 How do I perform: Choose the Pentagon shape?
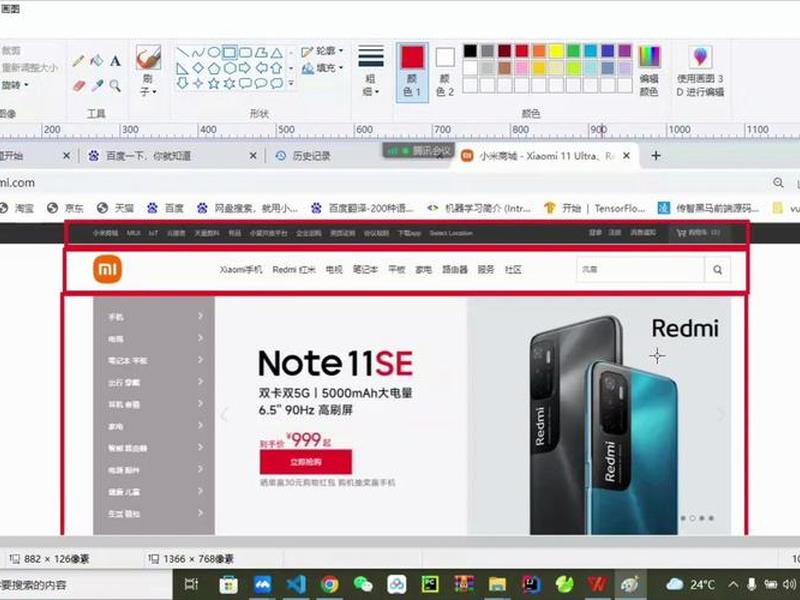[x=214, y=68]
